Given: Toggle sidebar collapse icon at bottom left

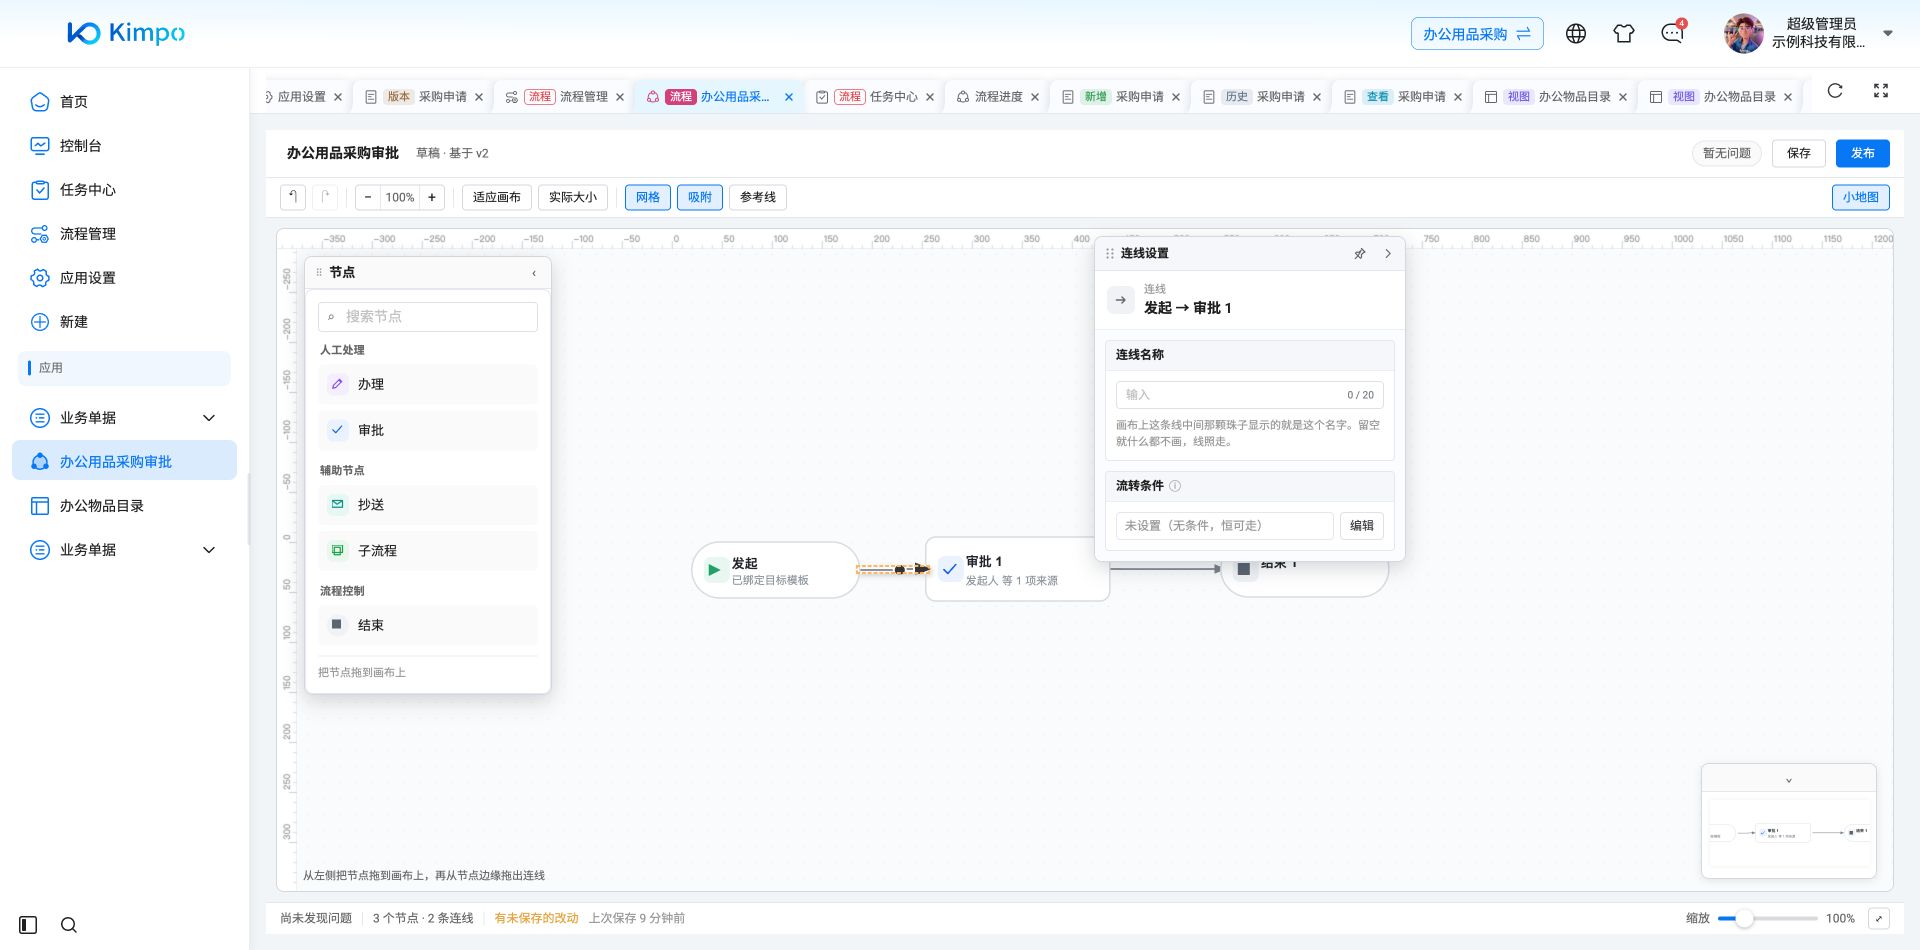Looking at the screenshot, I should 28,925.
